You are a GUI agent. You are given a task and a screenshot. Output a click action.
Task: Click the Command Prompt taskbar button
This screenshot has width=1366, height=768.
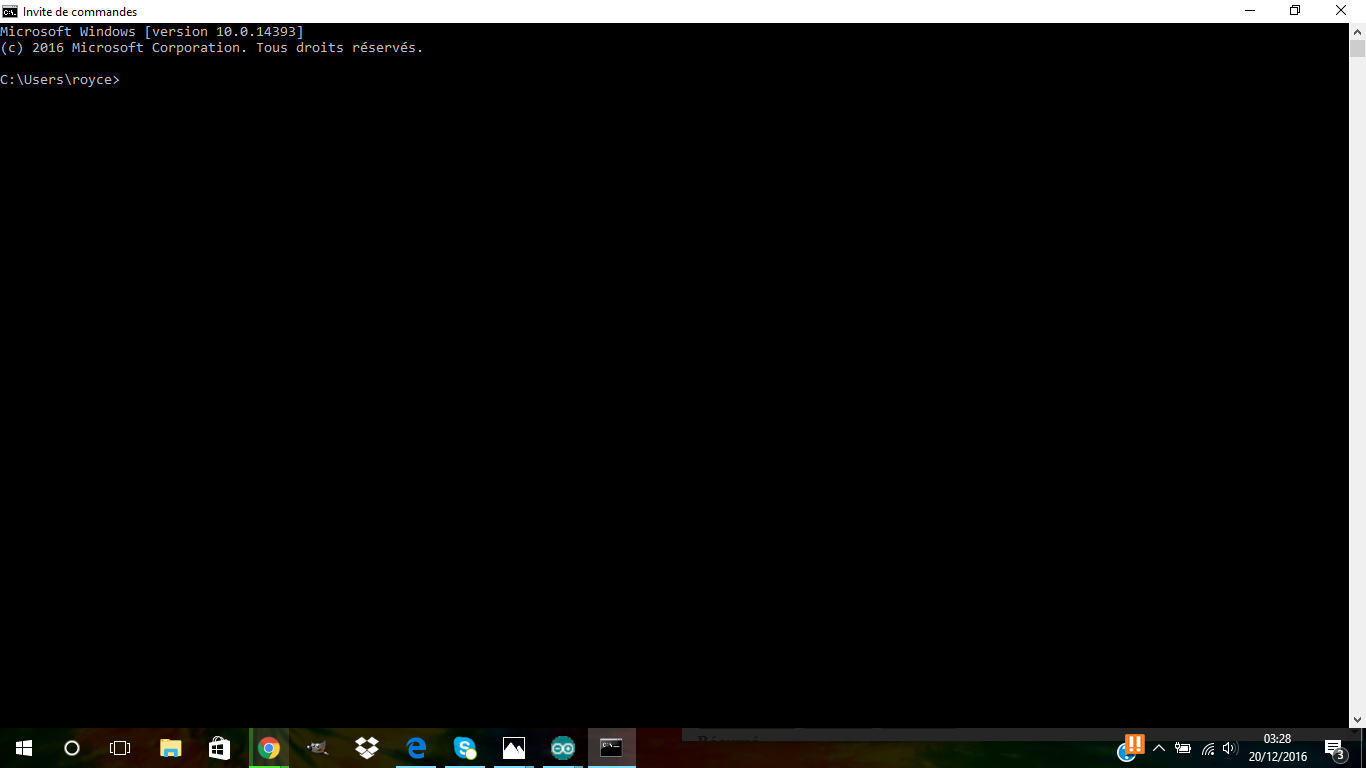(611, 748)
